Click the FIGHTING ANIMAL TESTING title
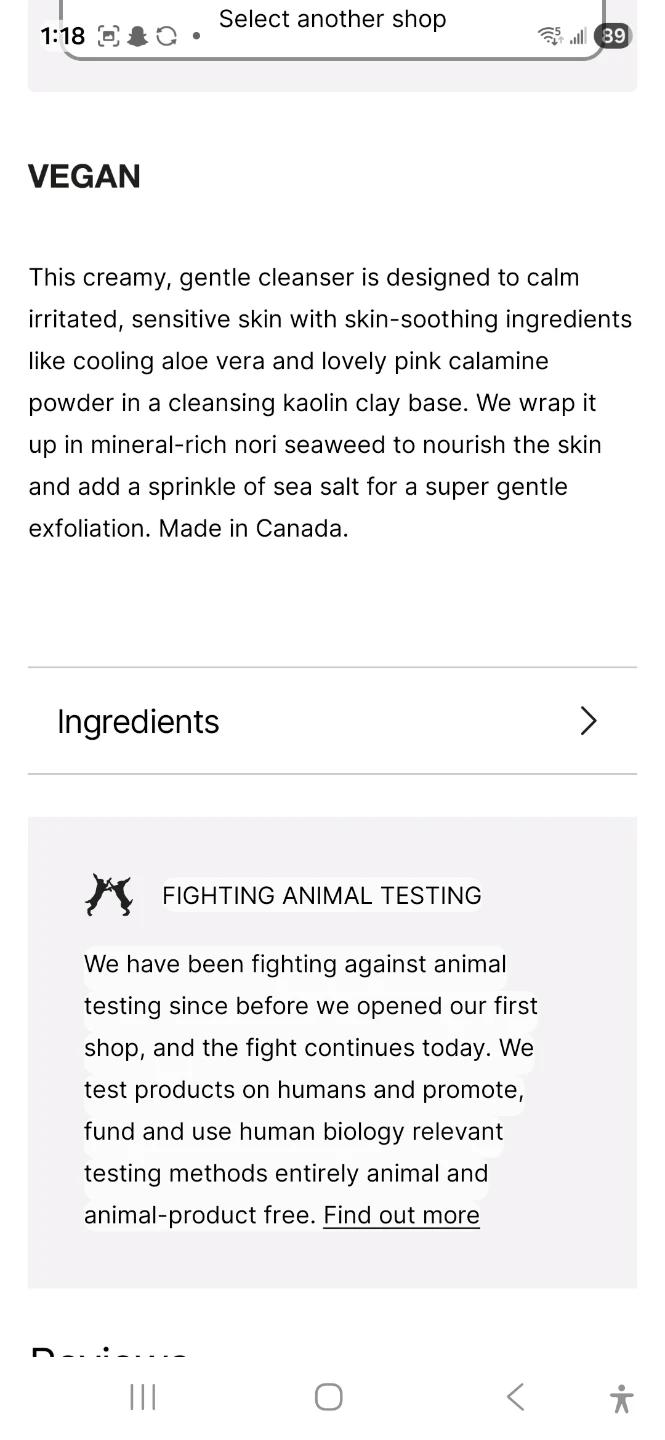 (x=321, y=895)
